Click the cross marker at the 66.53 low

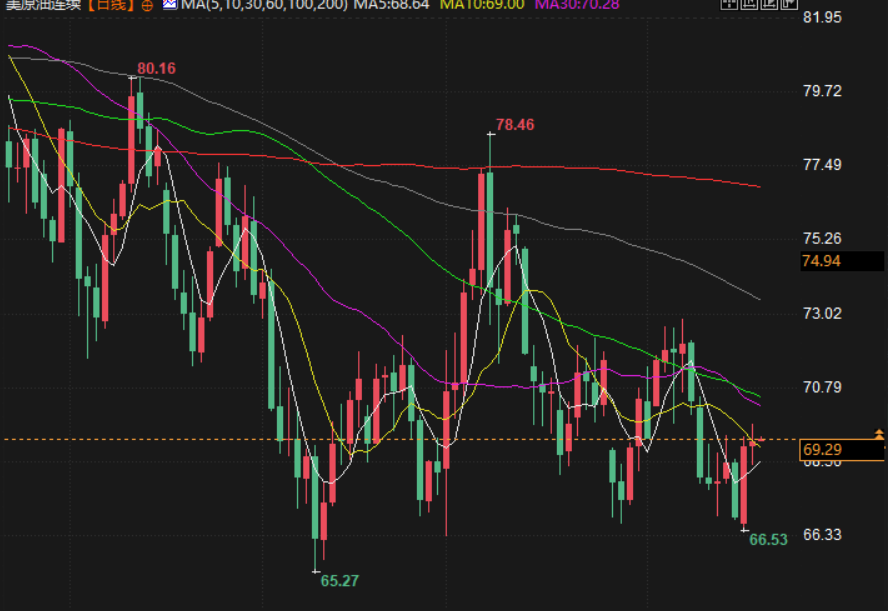point(744,529)
